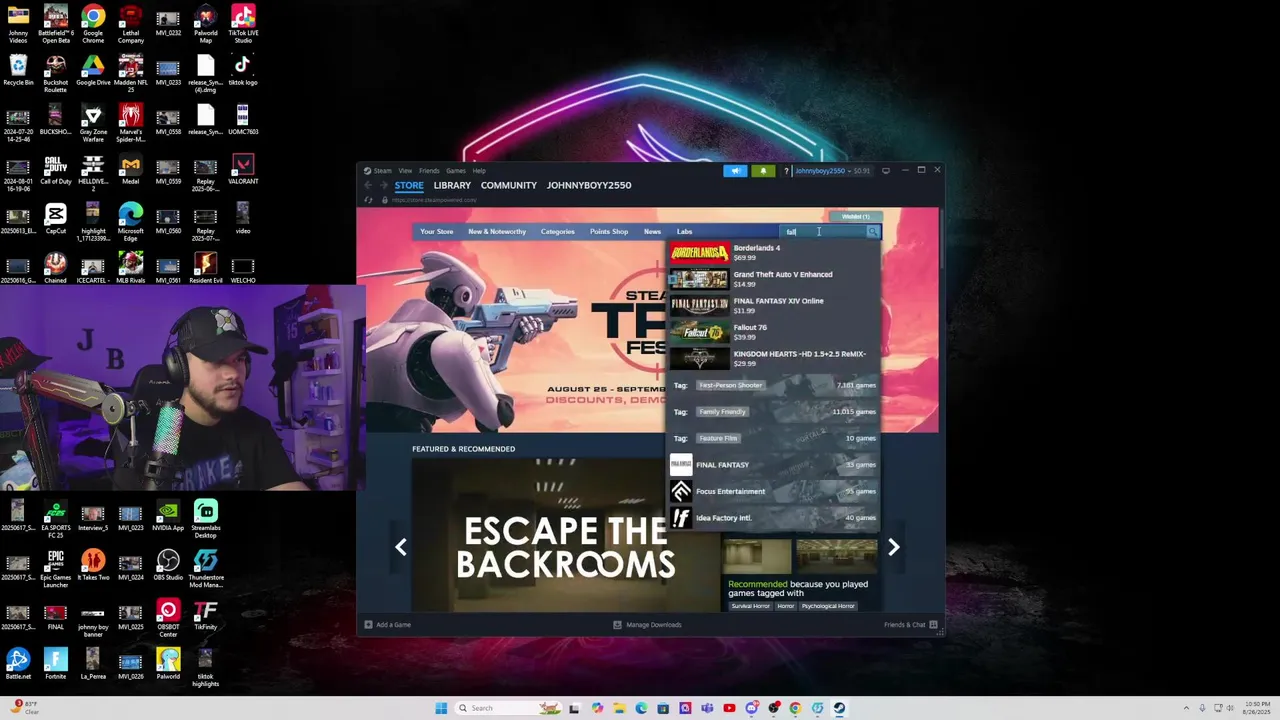Select the Johnny Videos folder on desktop

click(18, 24)
